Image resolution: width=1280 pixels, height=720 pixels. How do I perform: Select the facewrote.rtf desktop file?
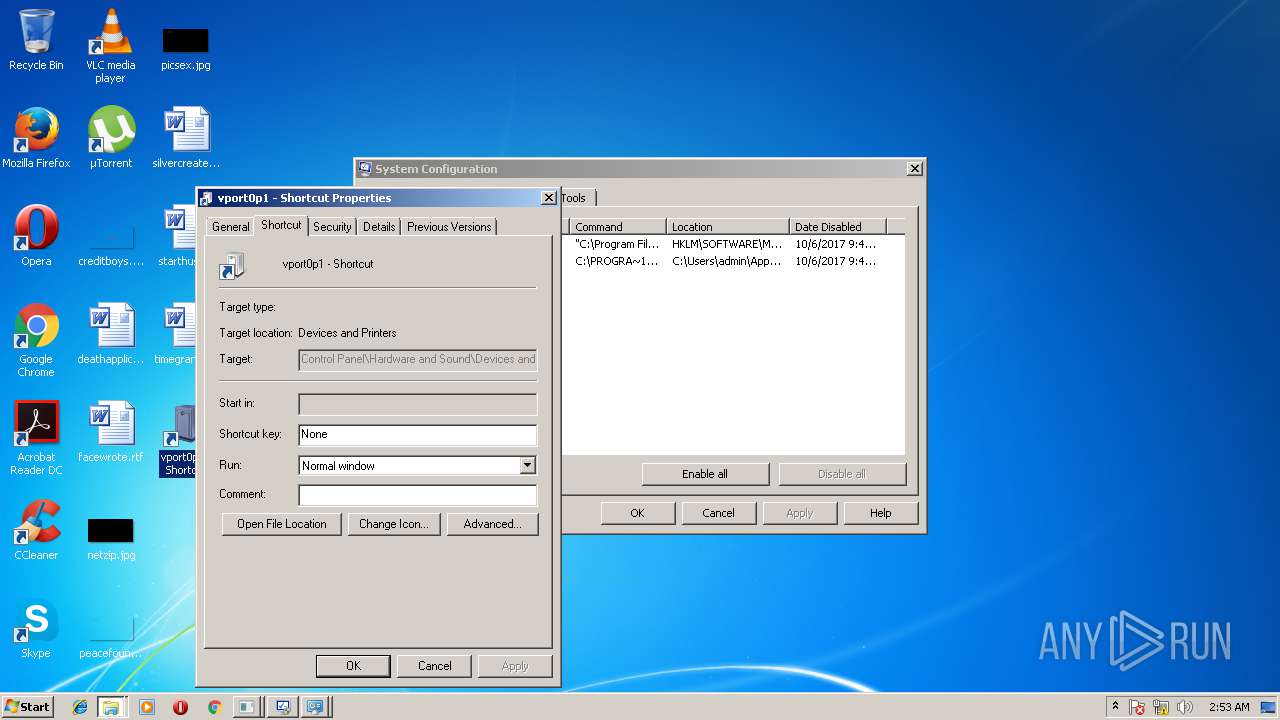(111, 432)
